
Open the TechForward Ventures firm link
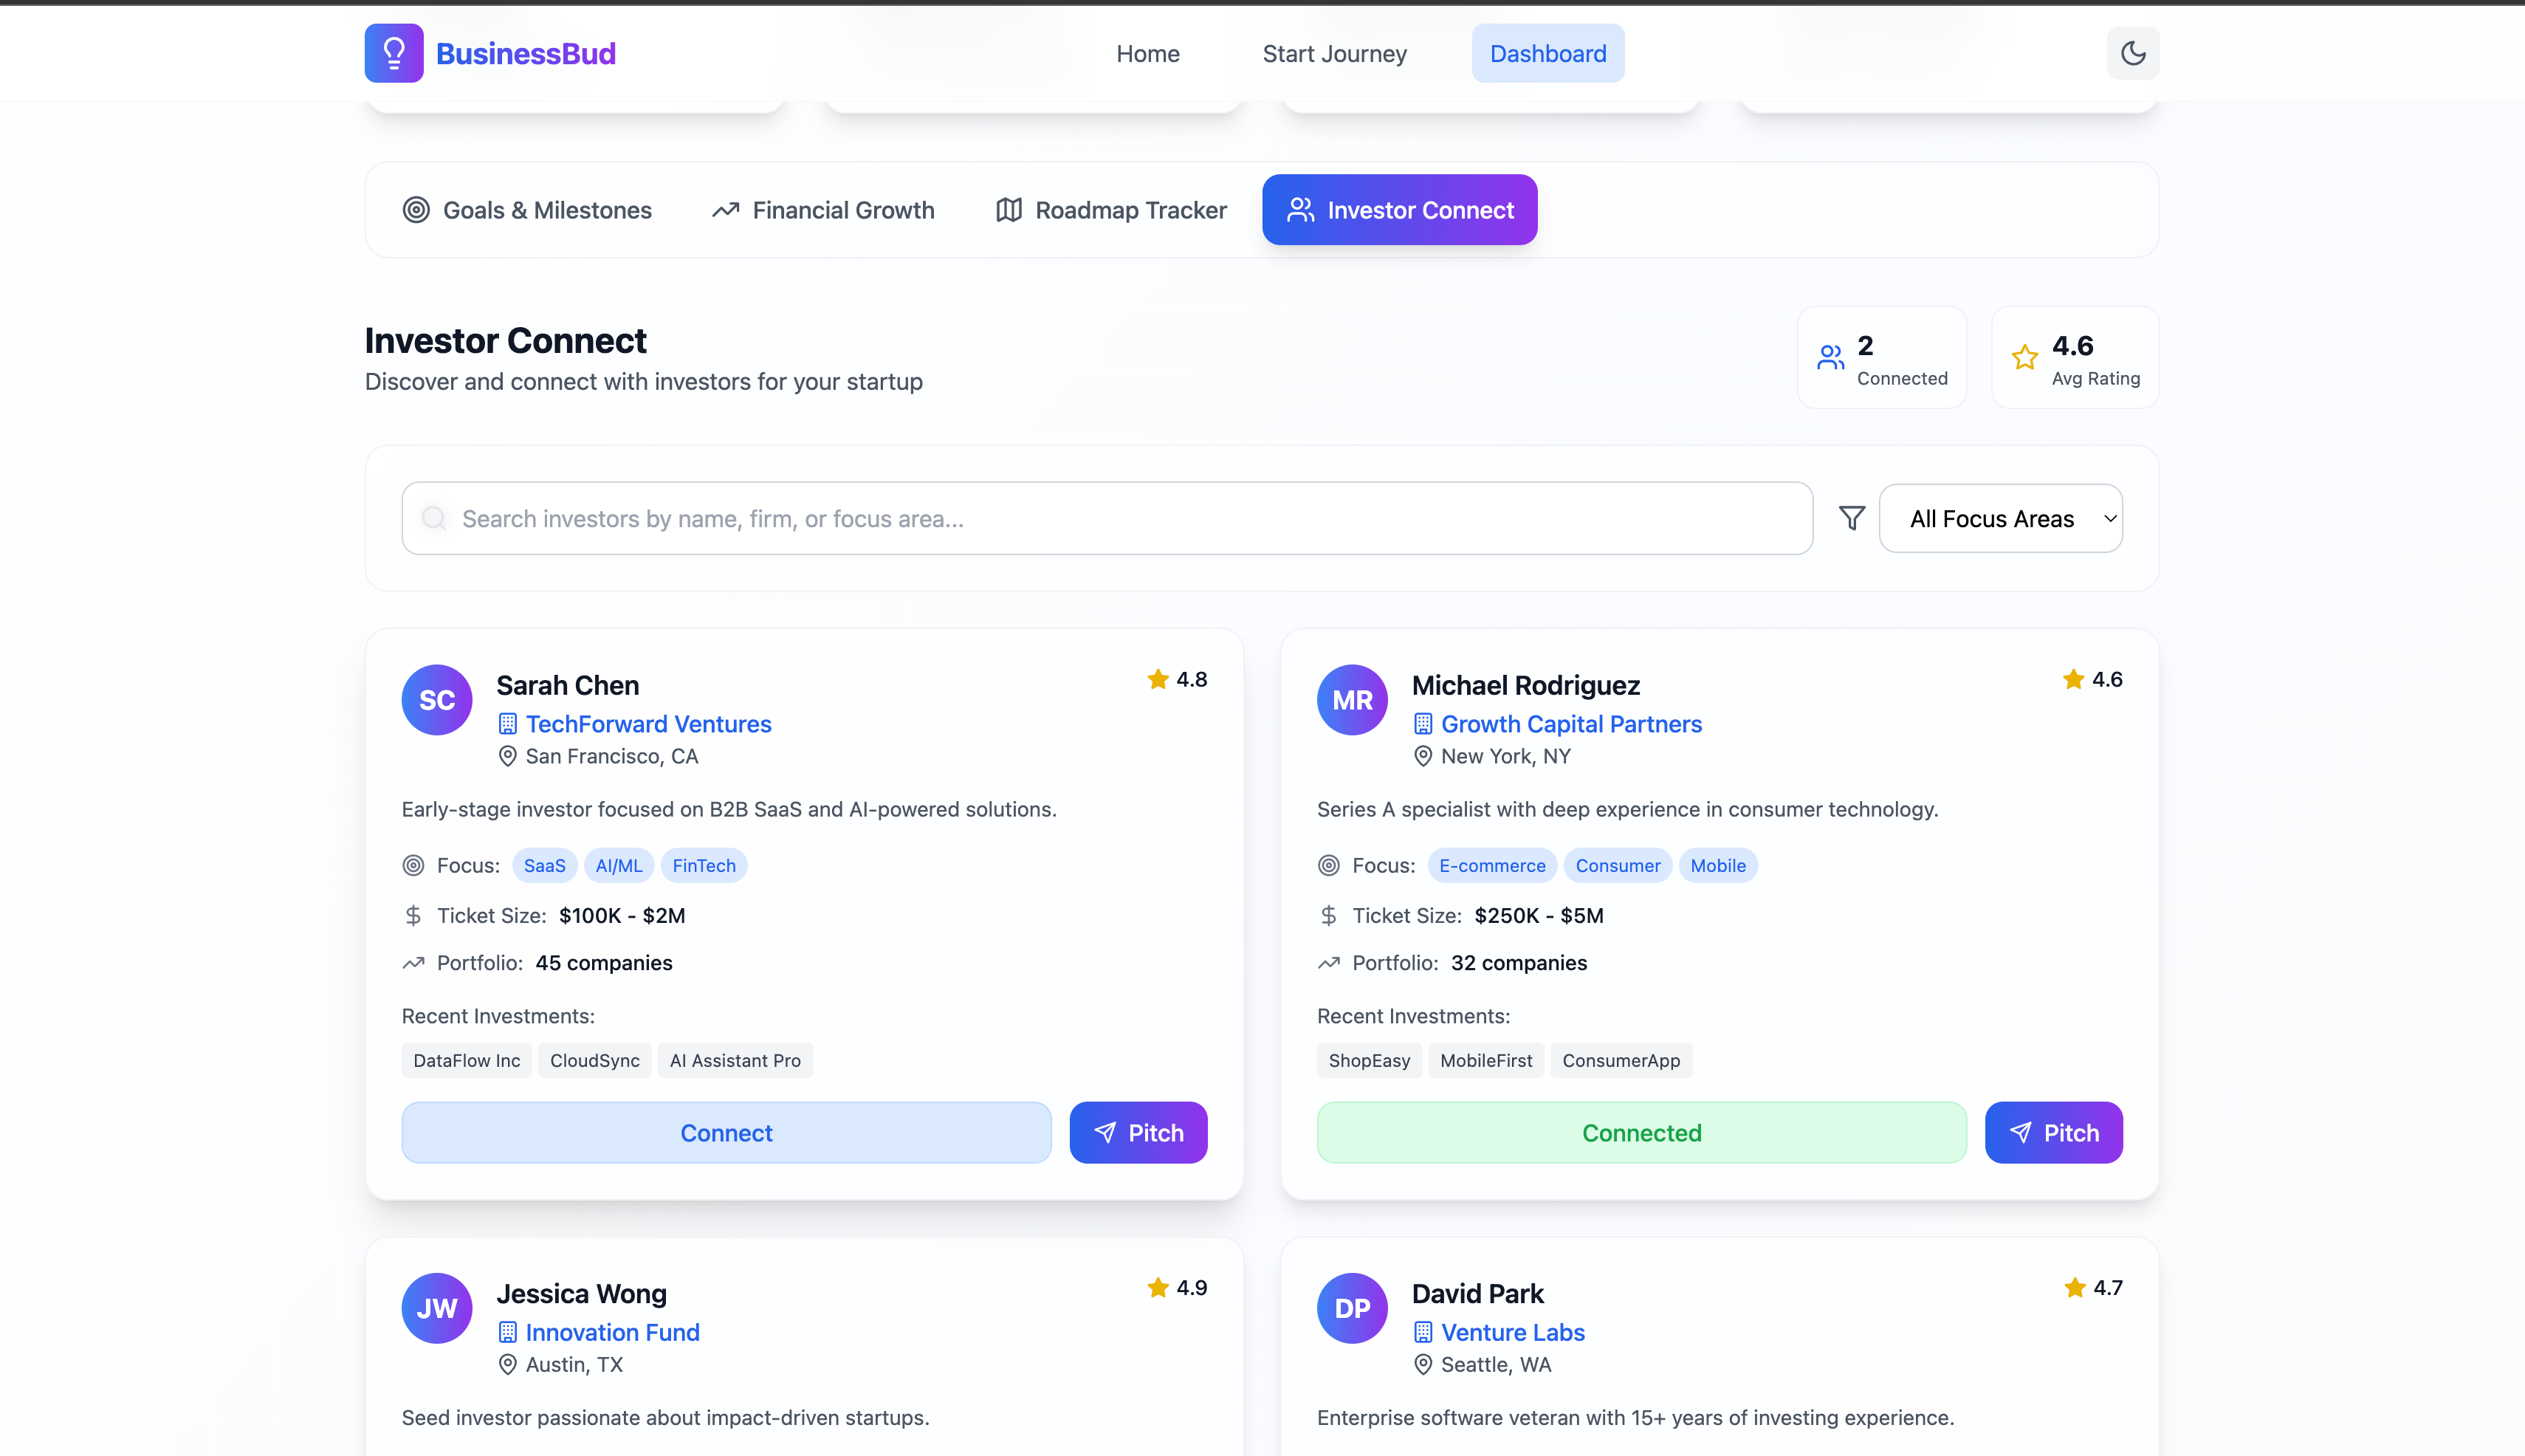tap(648, 724)
